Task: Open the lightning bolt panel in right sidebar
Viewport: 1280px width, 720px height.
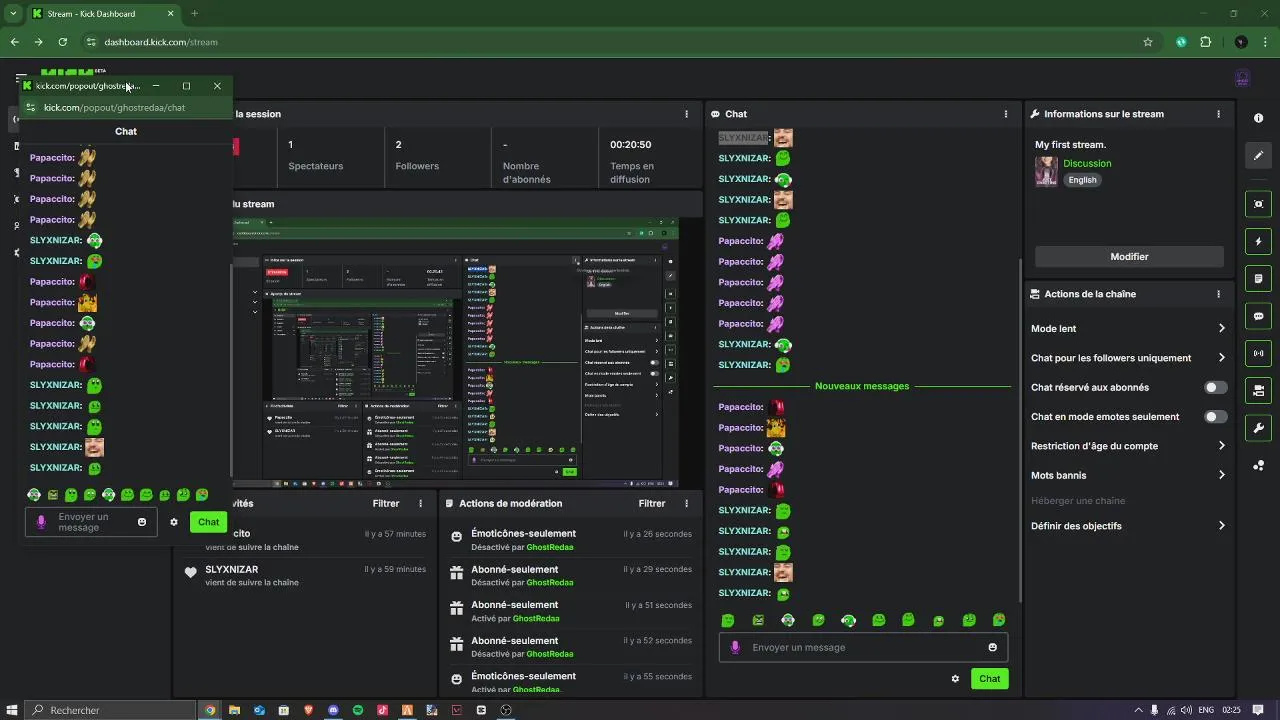Action: click(x=1258, y=241)
